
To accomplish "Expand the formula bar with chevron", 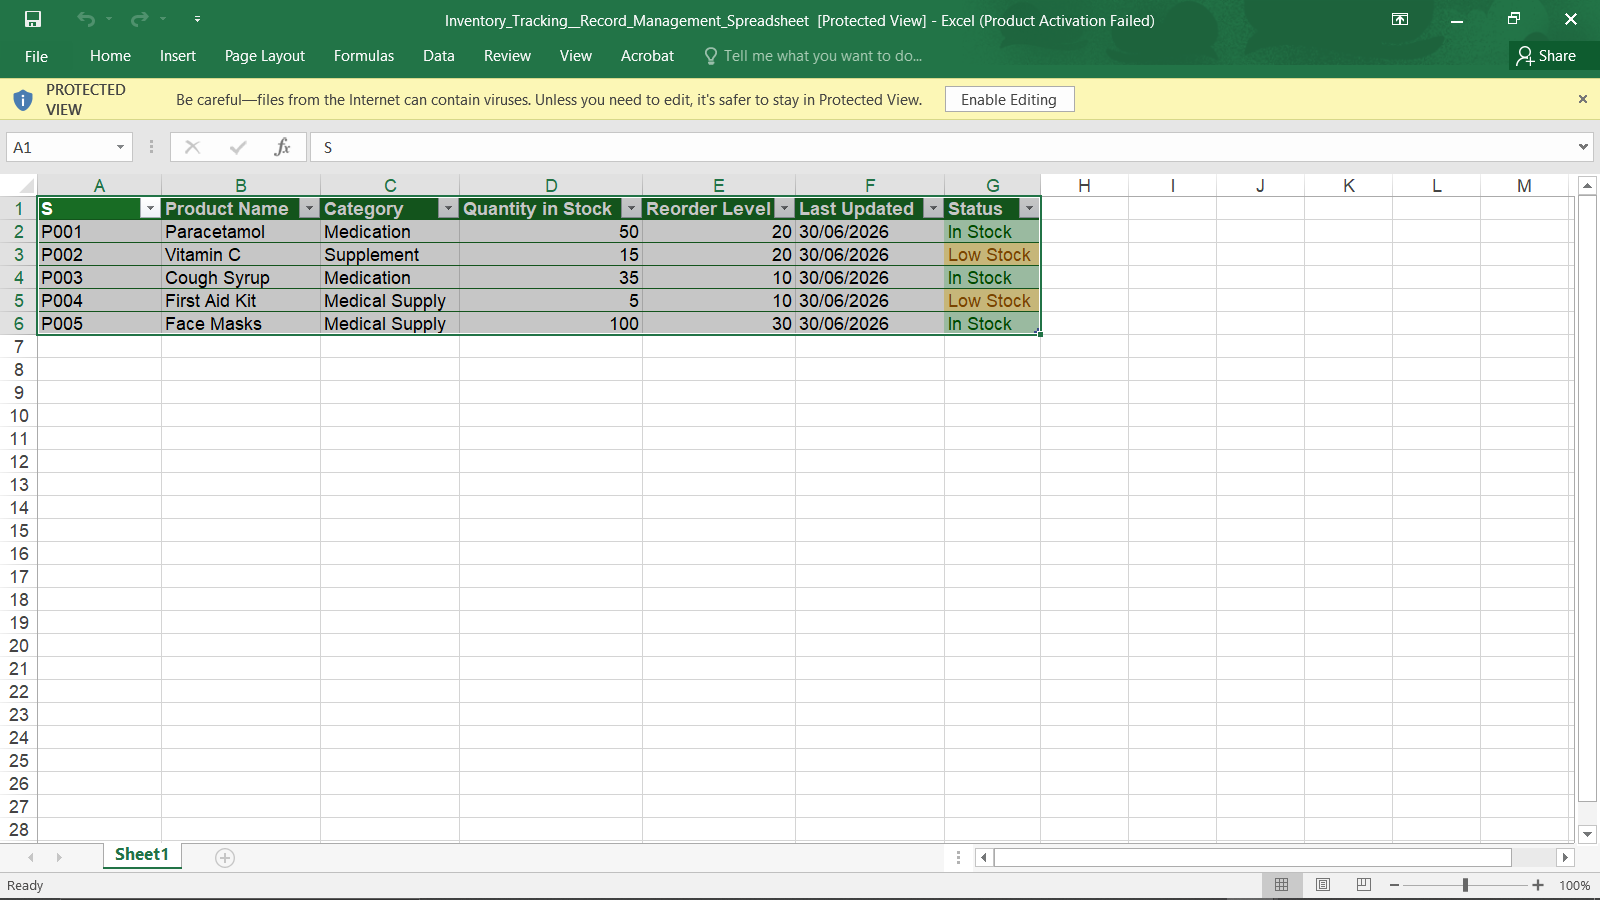I will click(1583, 147).
